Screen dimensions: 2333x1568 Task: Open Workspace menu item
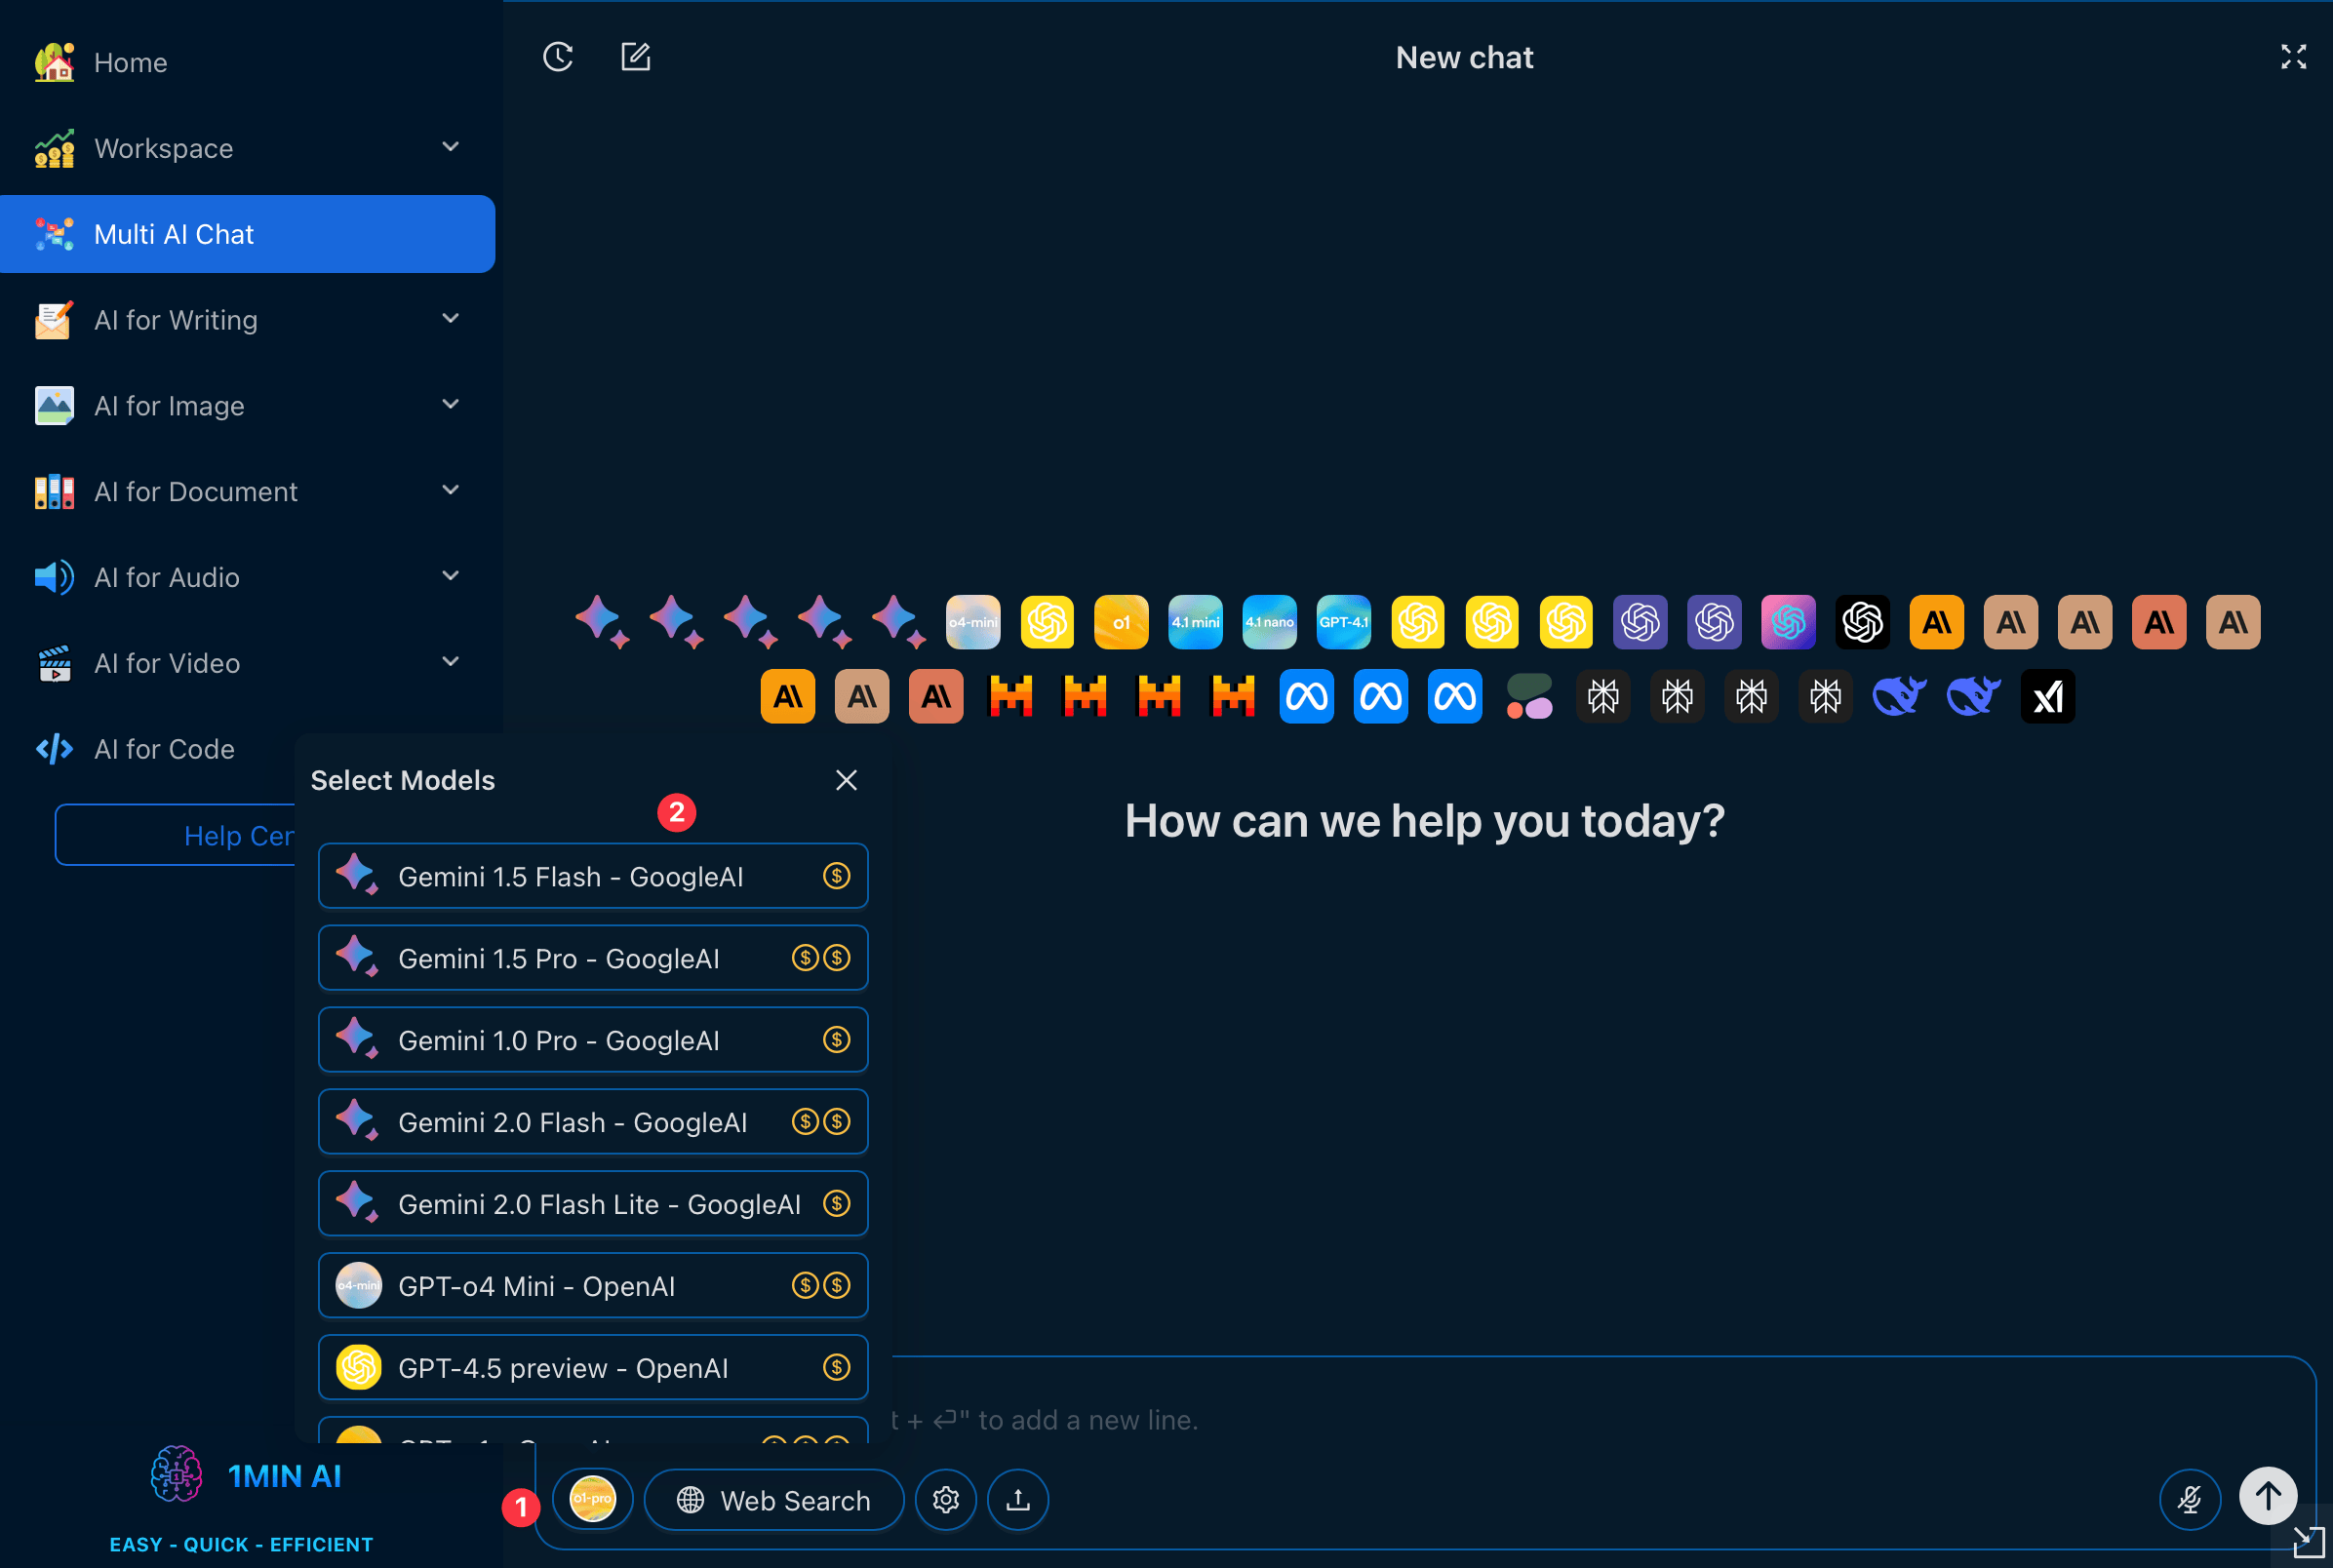[x=247, y=148]
